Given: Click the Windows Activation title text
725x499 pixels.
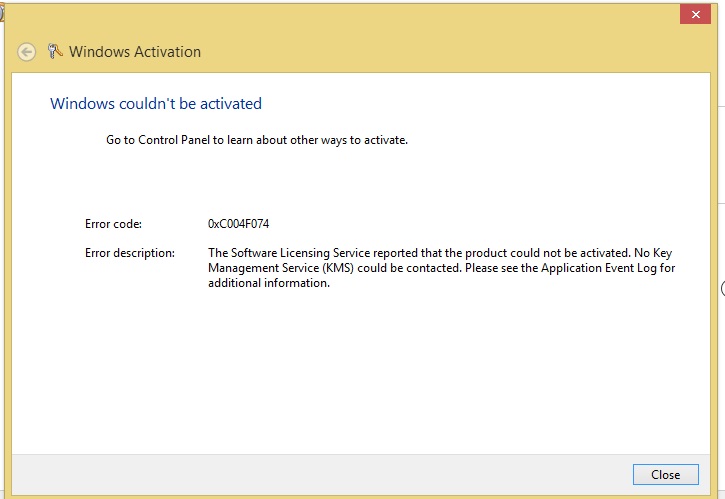Looking at the screenshot, I should (x=134, y=52).
